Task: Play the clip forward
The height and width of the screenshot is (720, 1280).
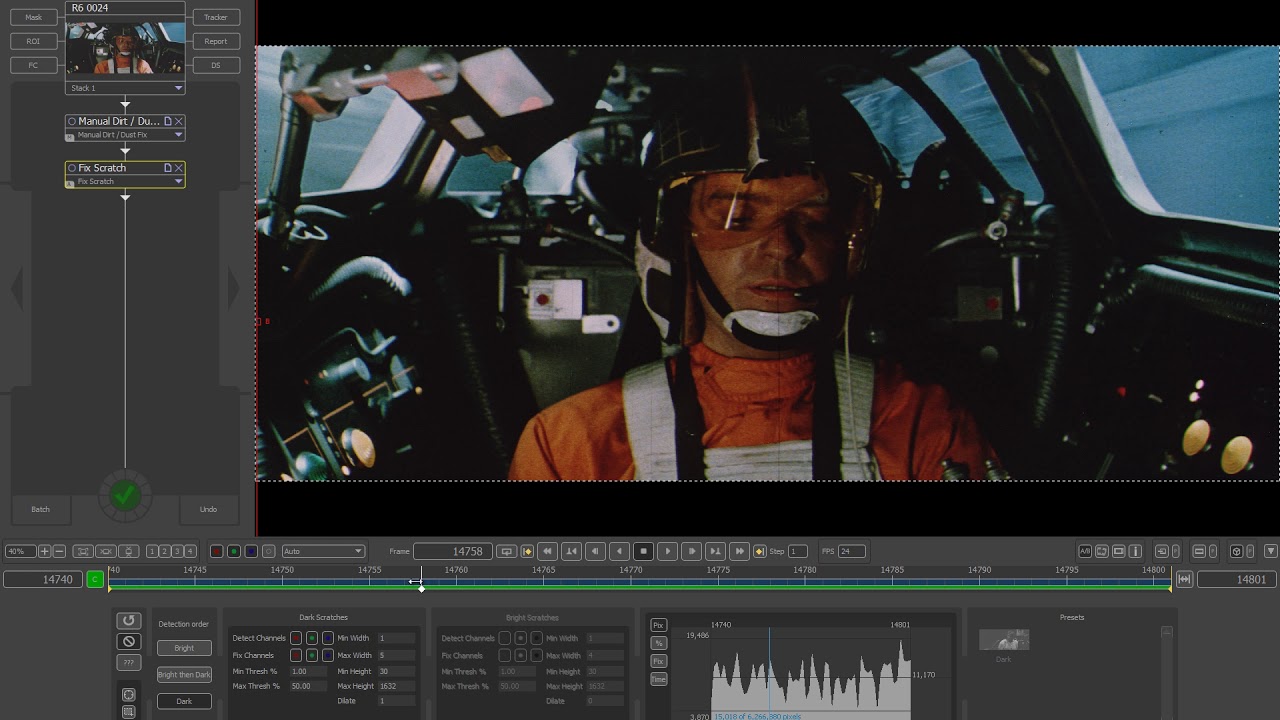Action: coord(667,551)
